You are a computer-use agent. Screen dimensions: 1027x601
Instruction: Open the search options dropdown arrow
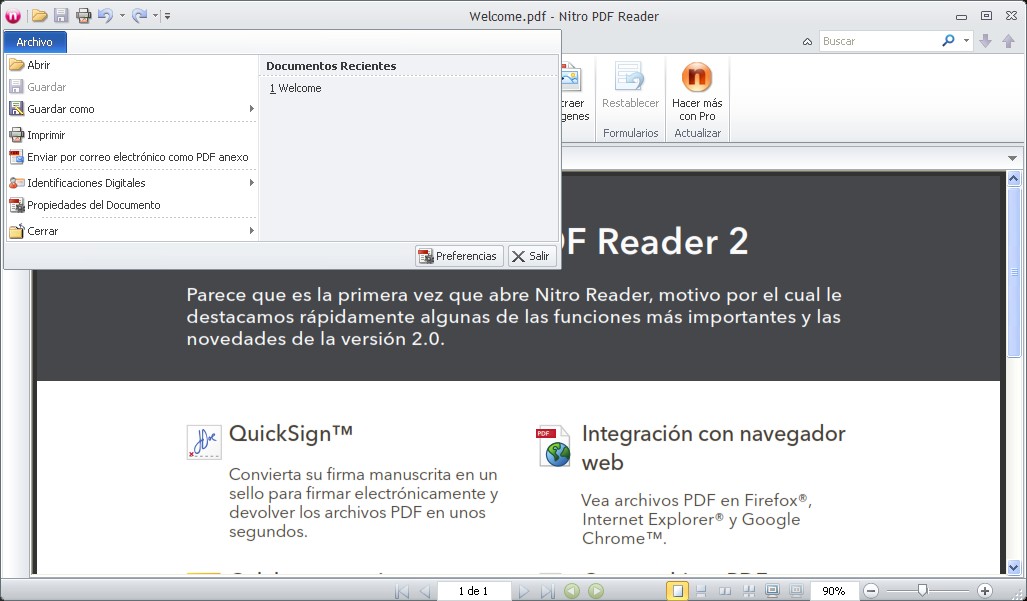tap(966, 41)
